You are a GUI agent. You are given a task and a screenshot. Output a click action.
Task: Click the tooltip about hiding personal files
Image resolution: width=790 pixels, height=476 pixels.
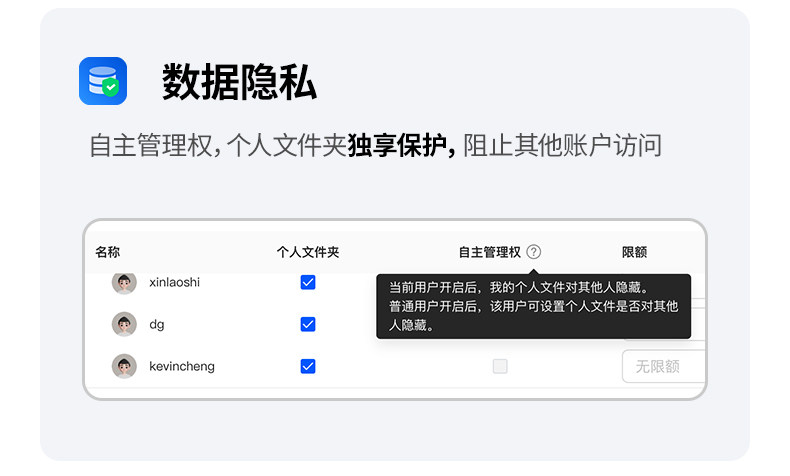(x=533, y=306)
